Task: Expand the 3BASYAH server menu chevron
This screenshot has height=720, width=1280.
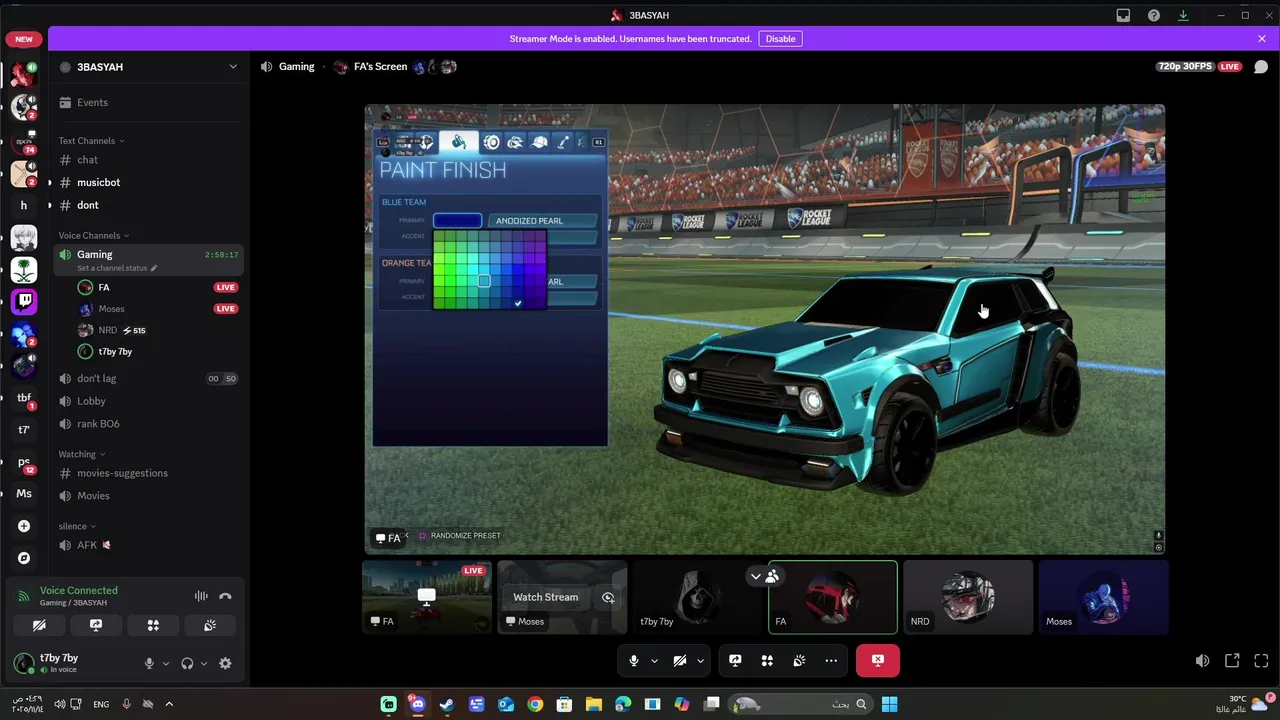Action: pyautogui.click(x=233, y=67)
